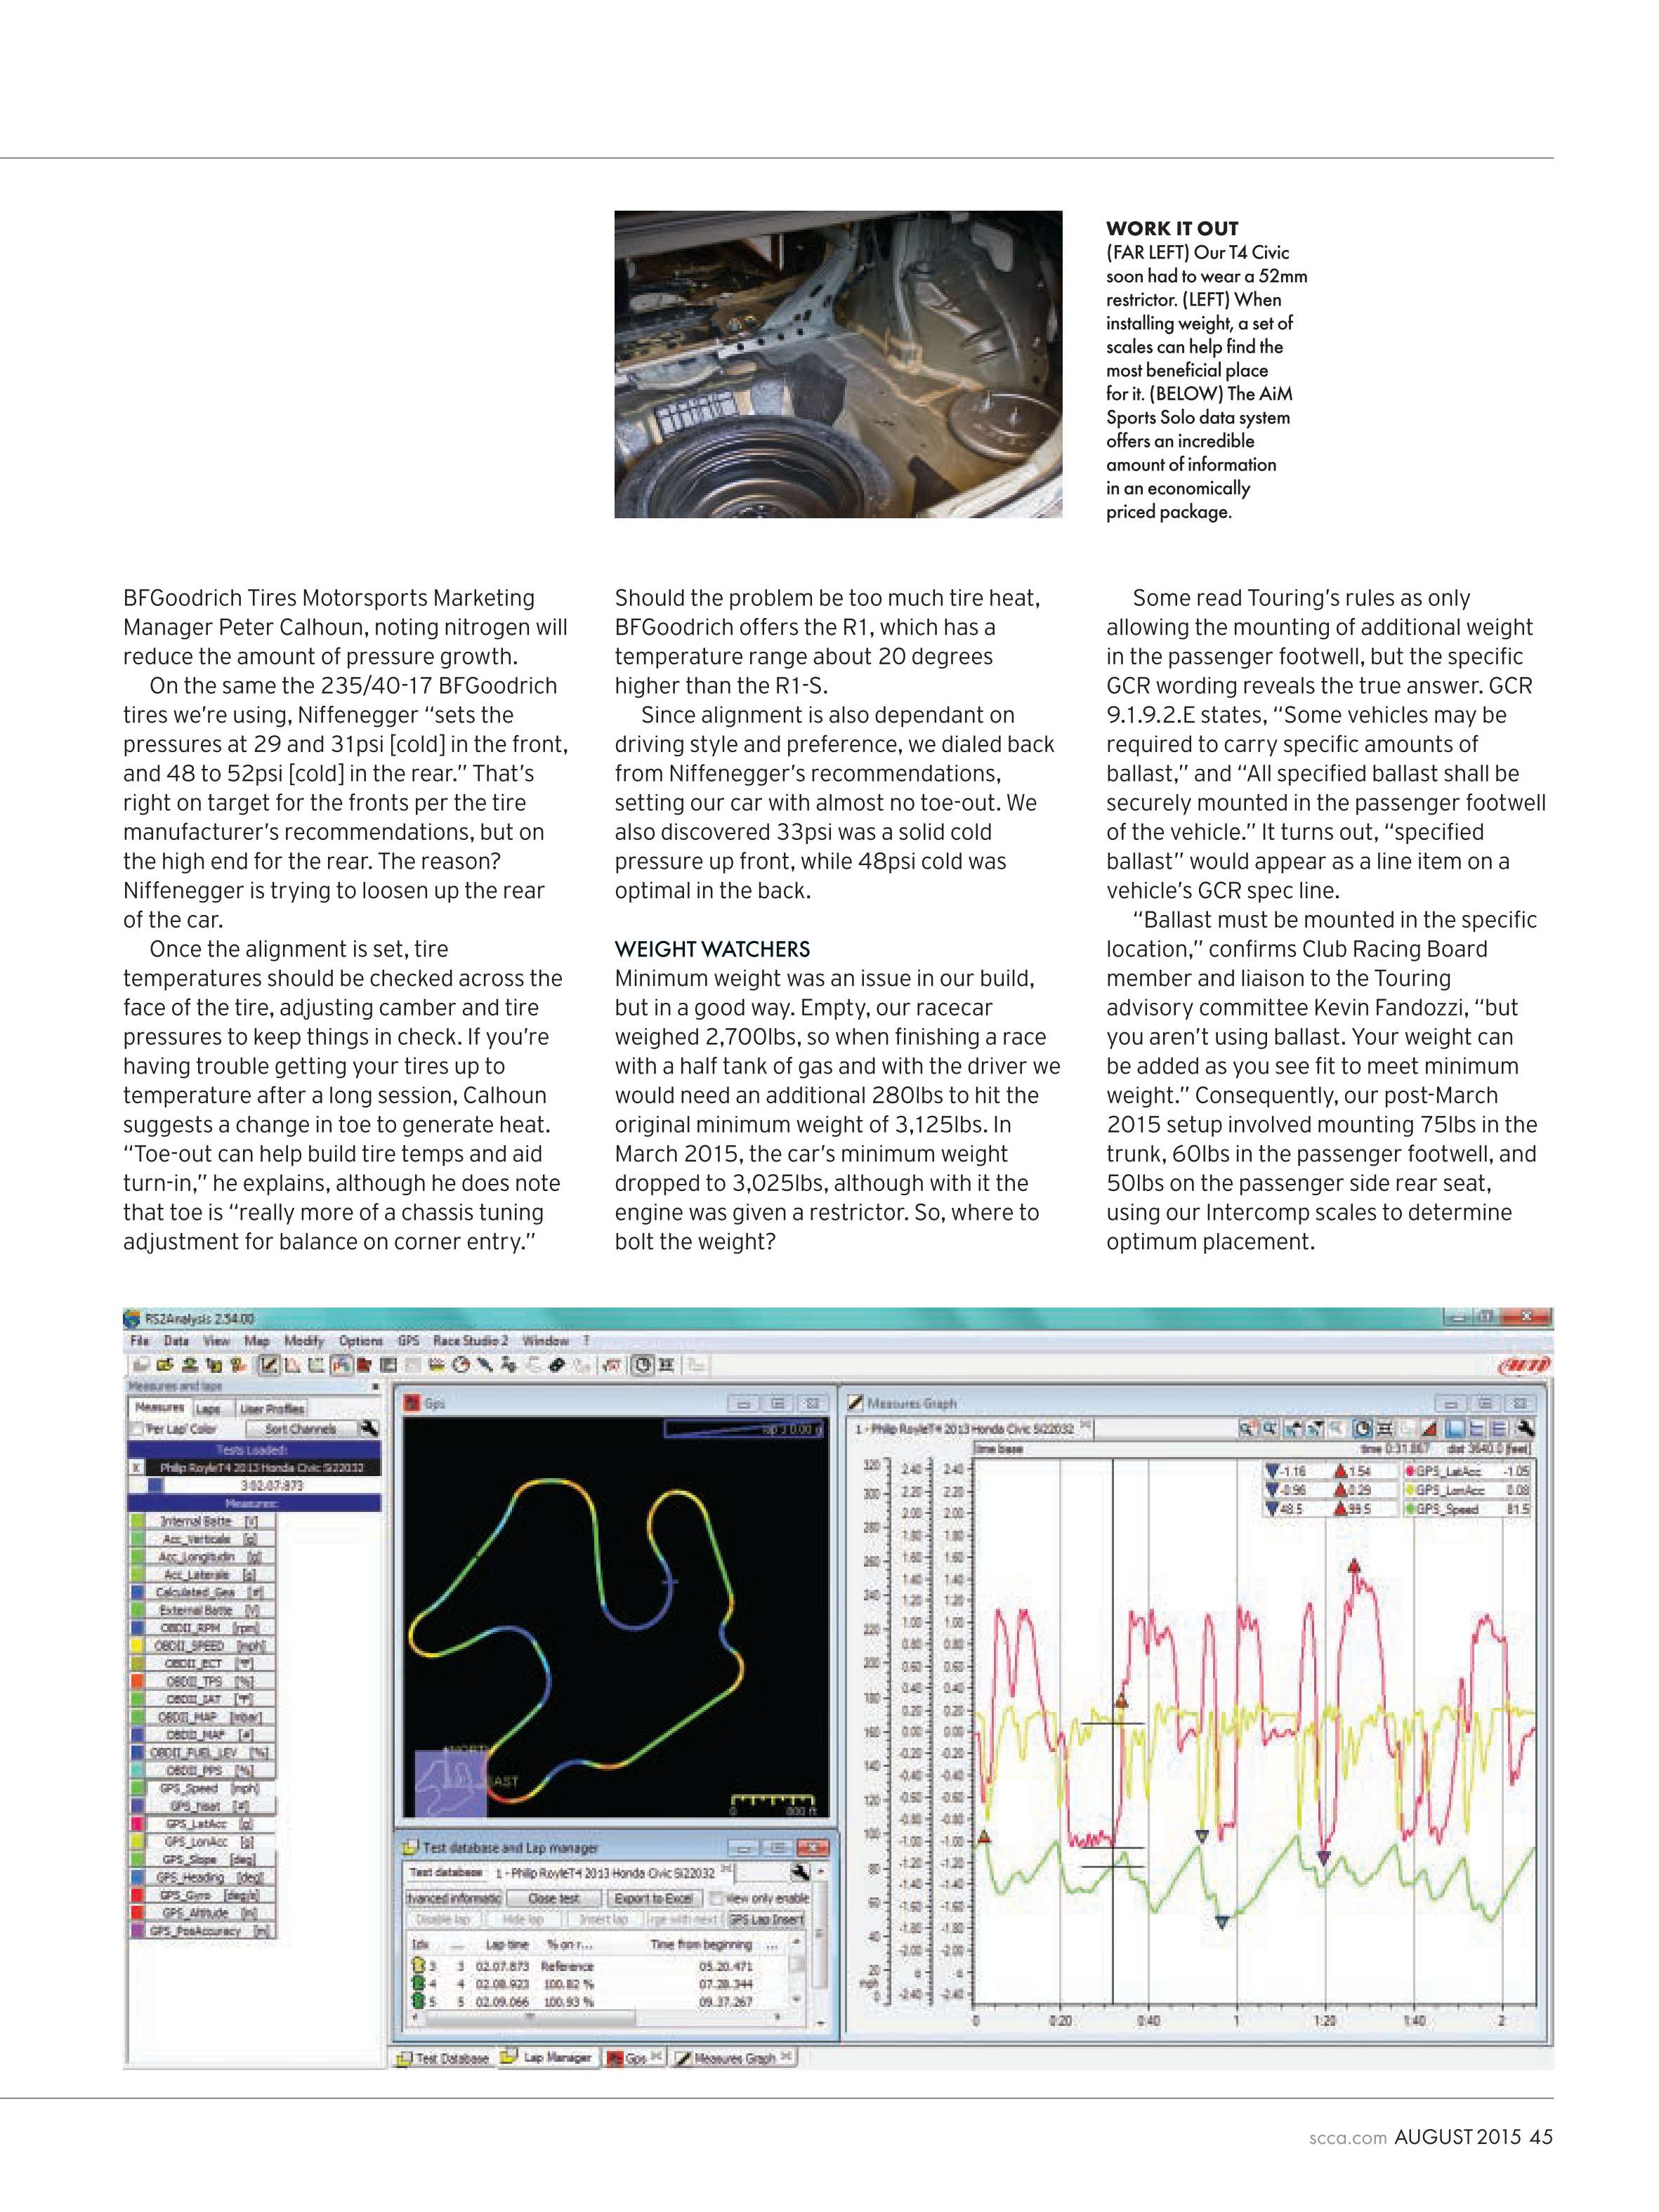Open the Modify menu
Image resolution: width=1659 pixels, height=2212 pixels.
click(304, 1340)
